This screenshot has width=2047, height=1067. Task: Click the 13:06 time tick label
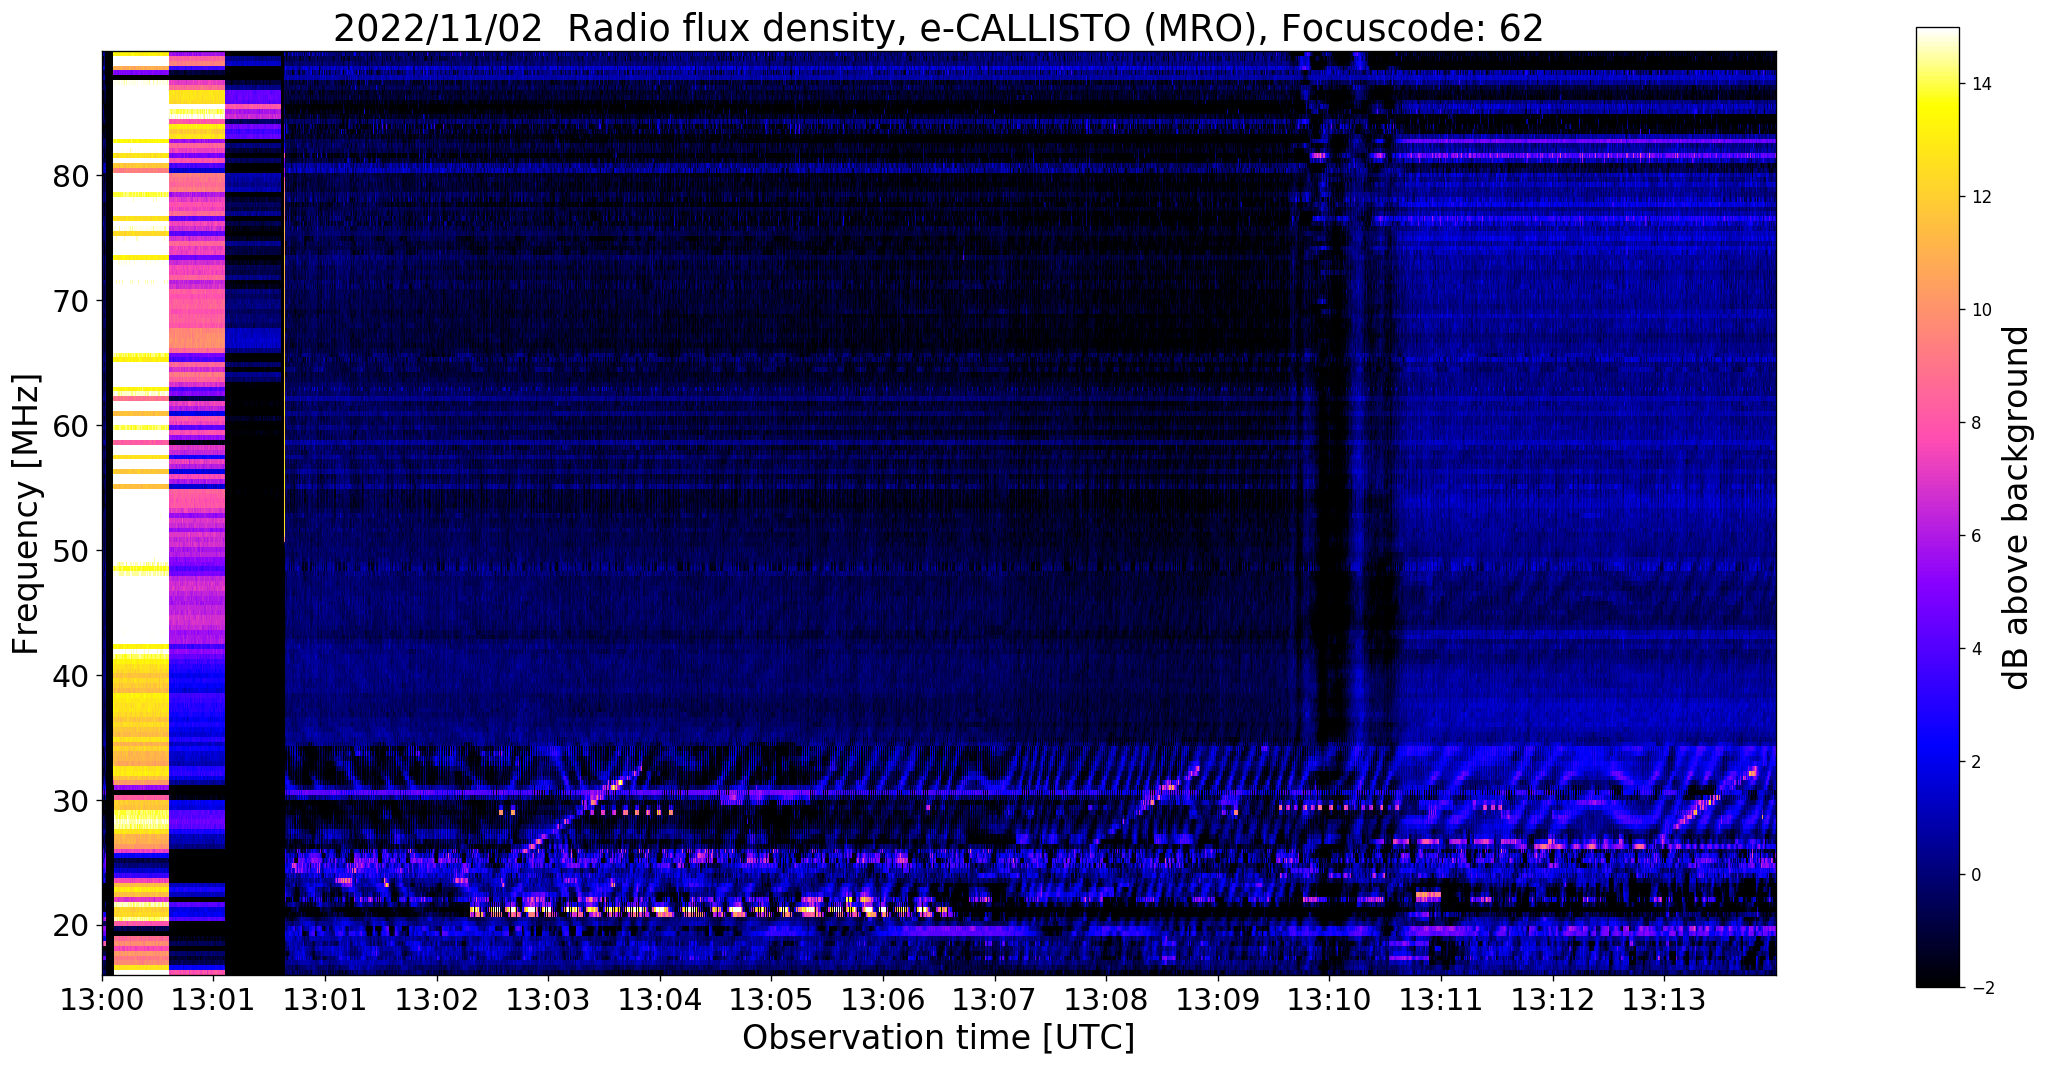883,1000
